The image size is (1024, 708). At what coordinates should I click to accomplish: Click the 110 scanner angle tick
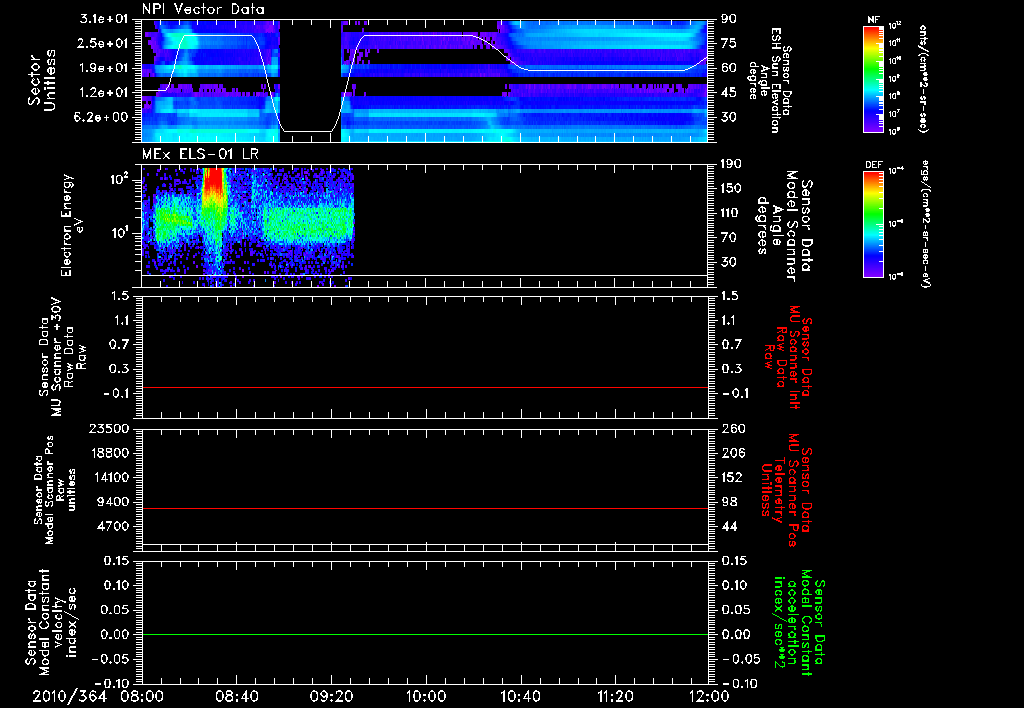(731, 213)
